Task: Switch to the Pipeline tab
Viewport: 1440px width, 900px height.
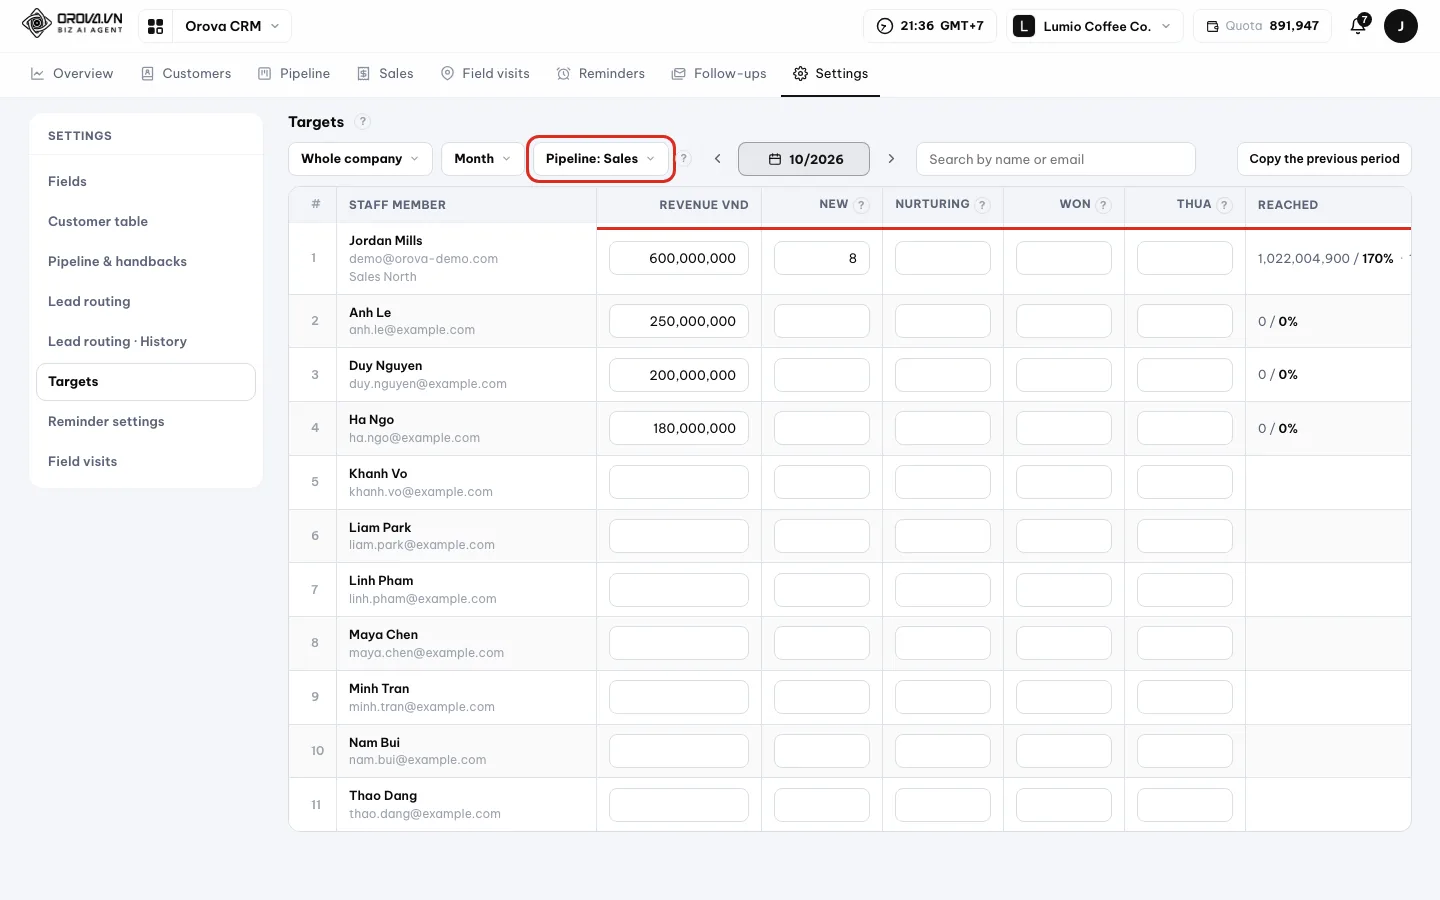Action: point(294,74)
